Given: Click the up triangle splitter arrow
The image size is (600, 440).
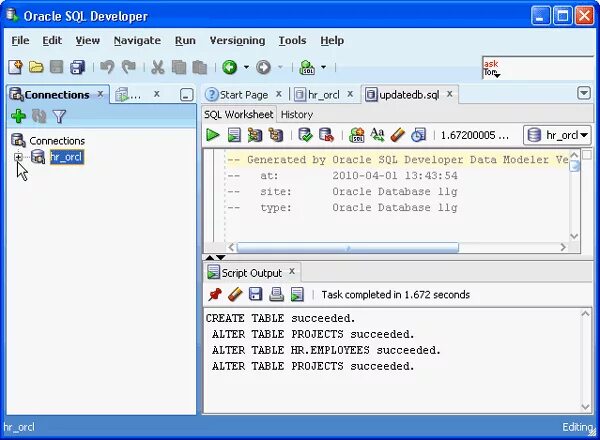Looking at the screenshot, I should click(x=210, y=257).
